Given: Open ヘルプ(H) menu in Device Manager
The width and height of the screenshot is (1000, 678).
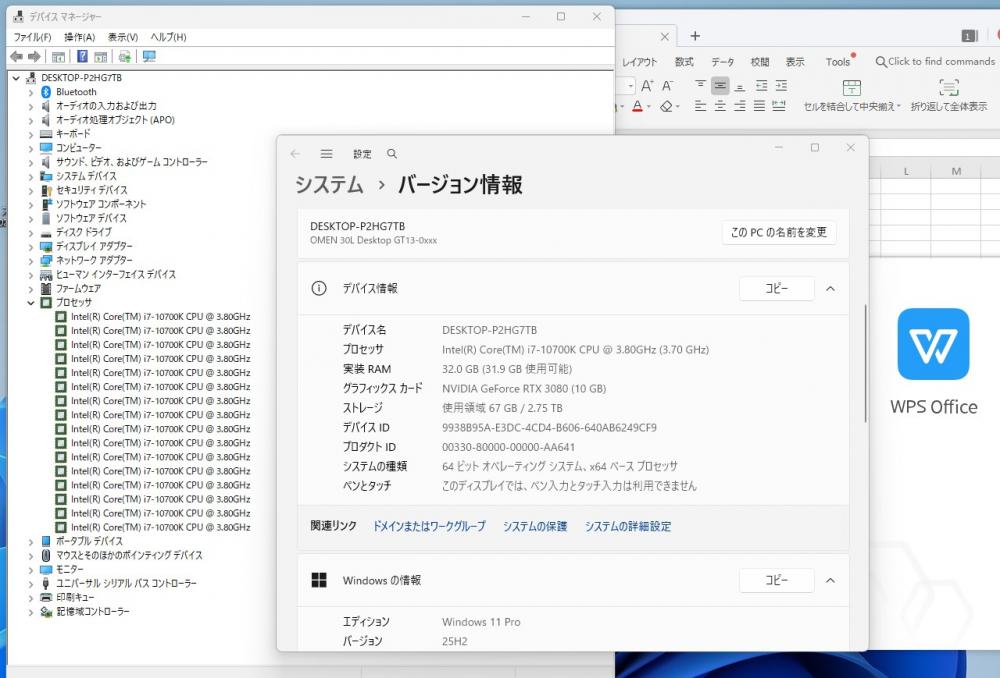Looking at the screenshot, I should (x=168, y=37).
